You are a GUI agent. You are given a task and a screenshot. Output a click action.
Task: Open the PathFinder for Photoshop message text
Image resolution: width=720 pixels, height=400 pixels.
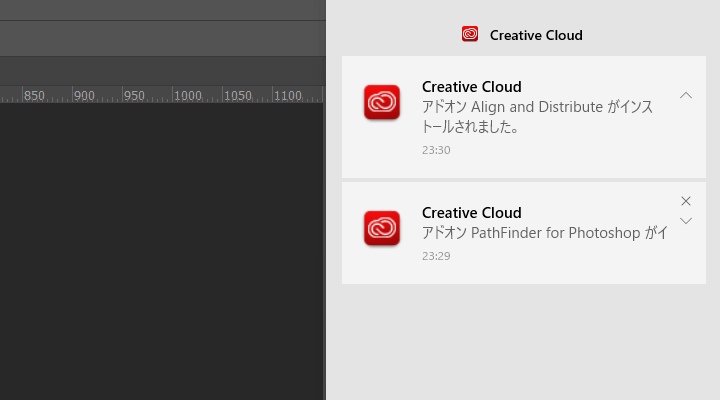[545, 233]
